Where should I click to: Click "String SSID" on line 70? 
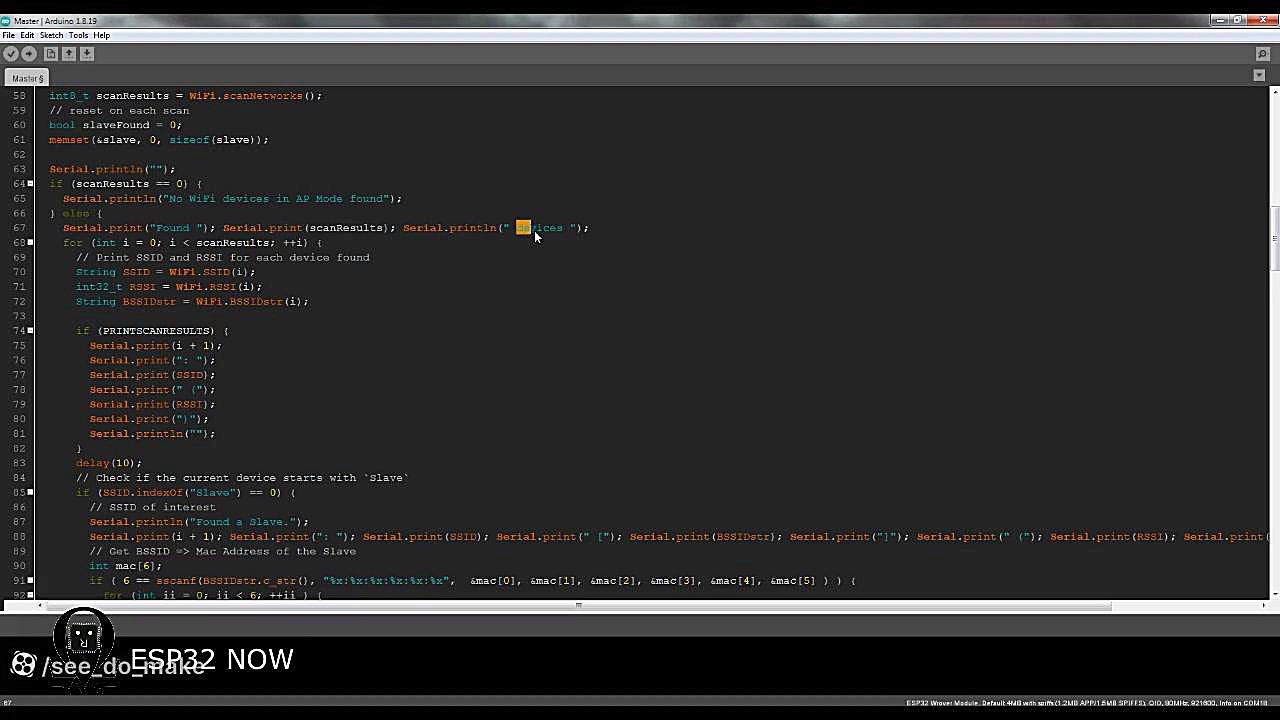tap(112, 272)
